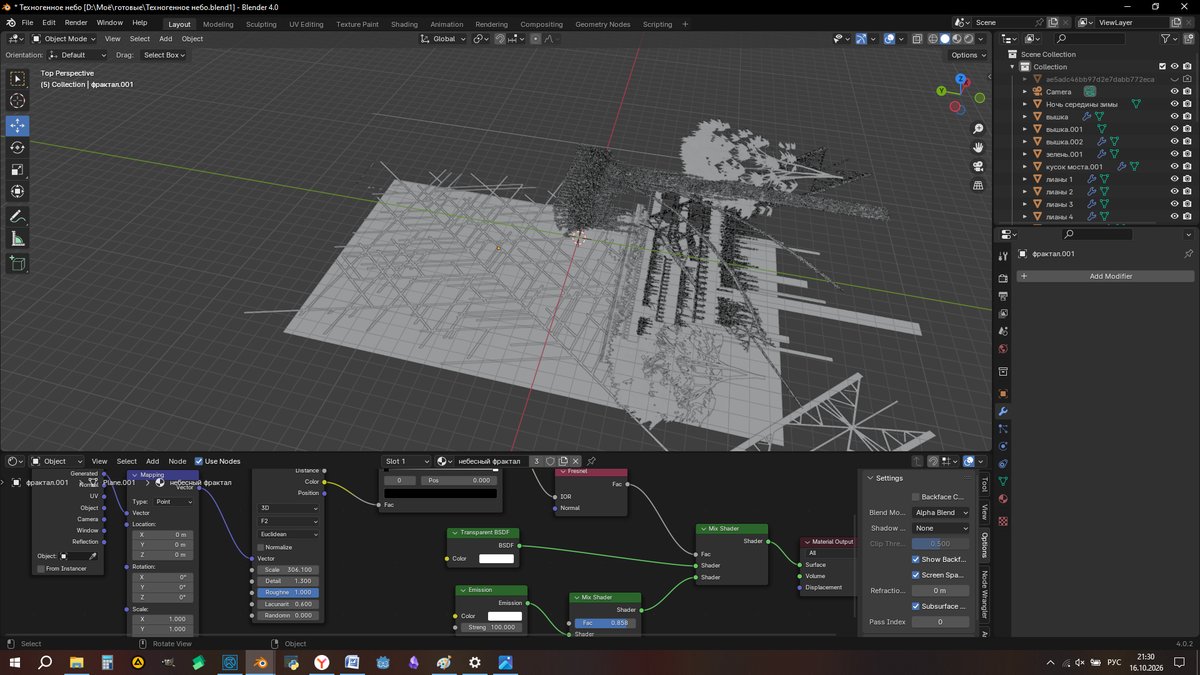Click the Emission node Color swatch
This screenshot has width=1200, height=675.
505,616
